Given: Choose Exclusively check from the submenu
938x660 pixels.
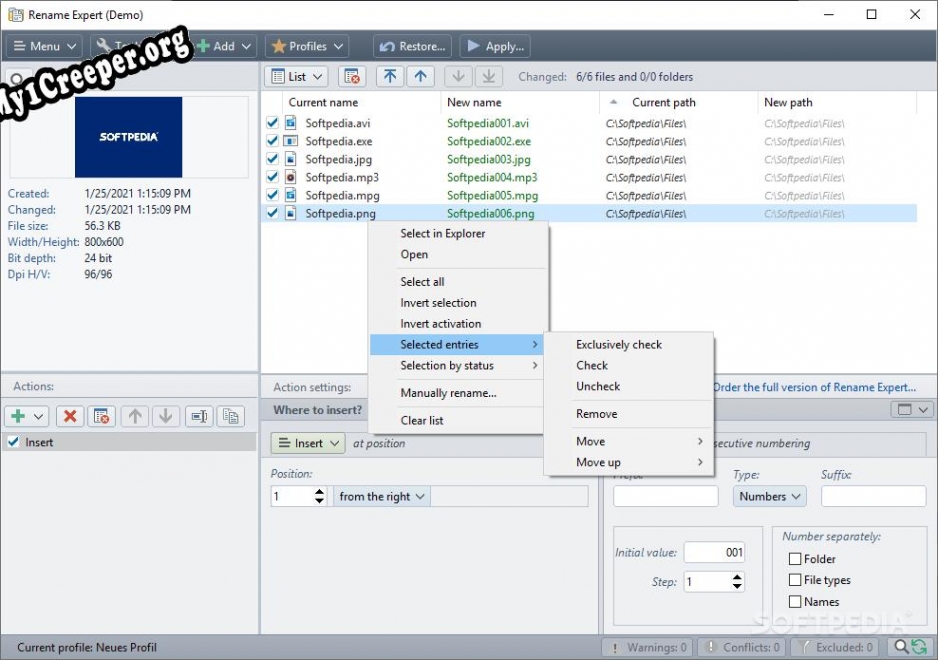Looking at the screenshot, I should pos(619,344).
